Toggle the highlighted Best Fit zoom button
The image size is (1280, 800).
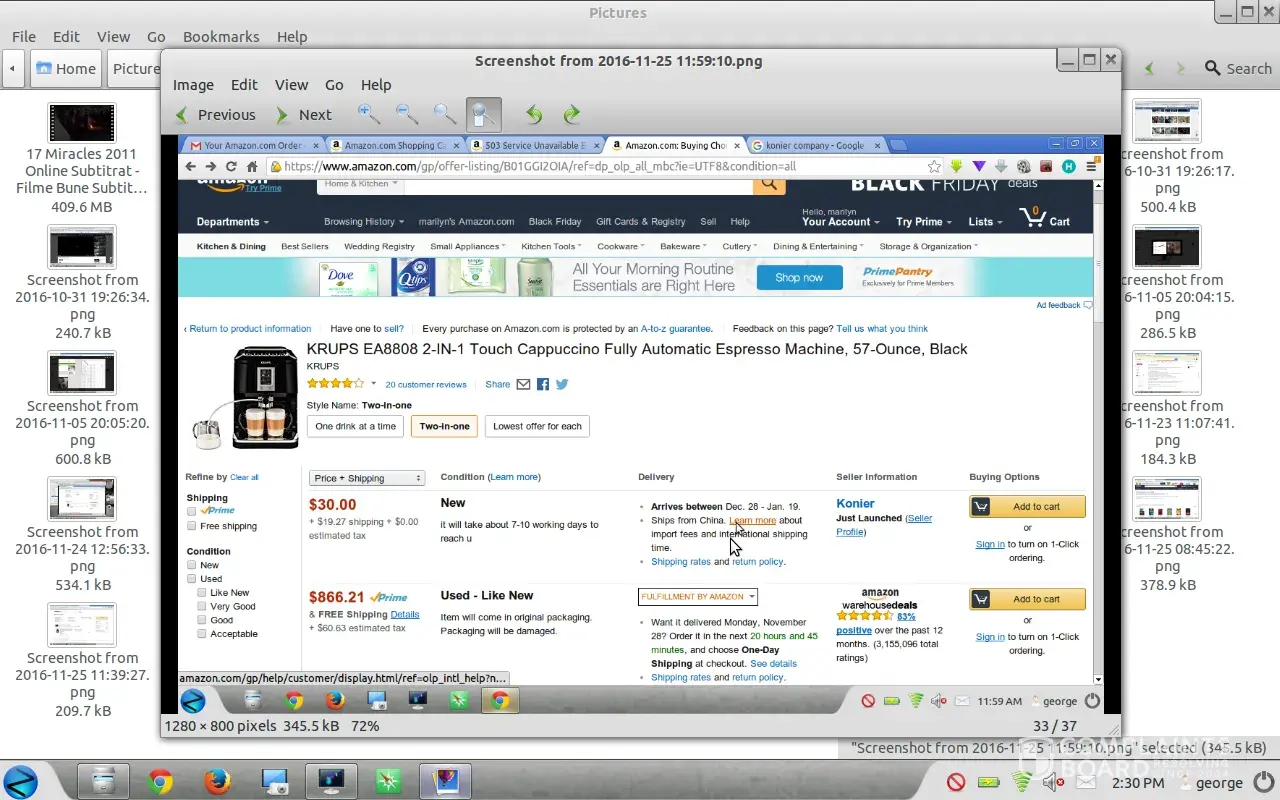484,115
